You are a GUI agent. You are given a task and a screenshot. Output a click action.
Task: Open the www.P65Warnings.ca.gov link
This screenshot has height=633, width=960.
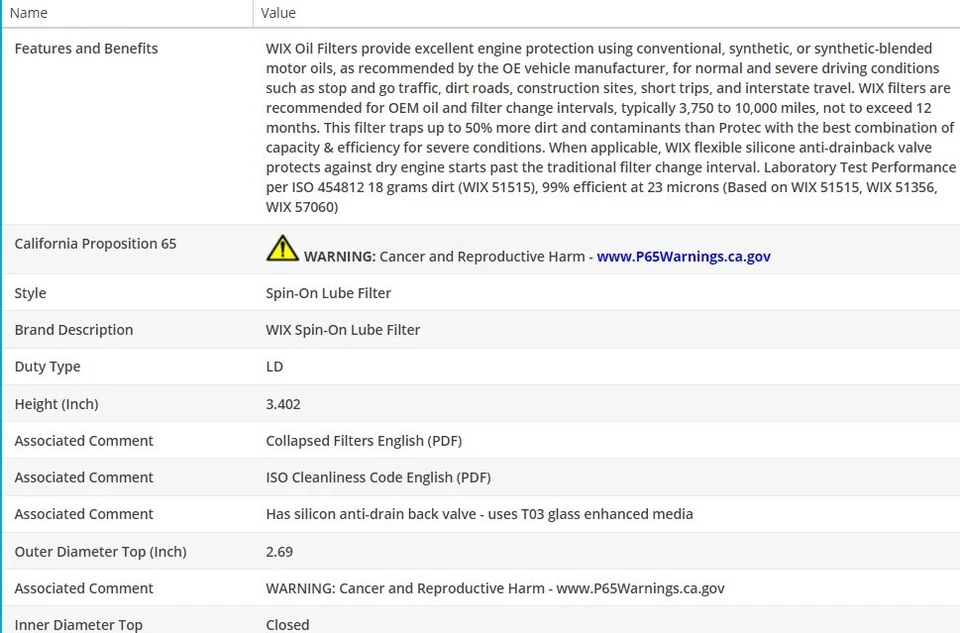(683, 256)
